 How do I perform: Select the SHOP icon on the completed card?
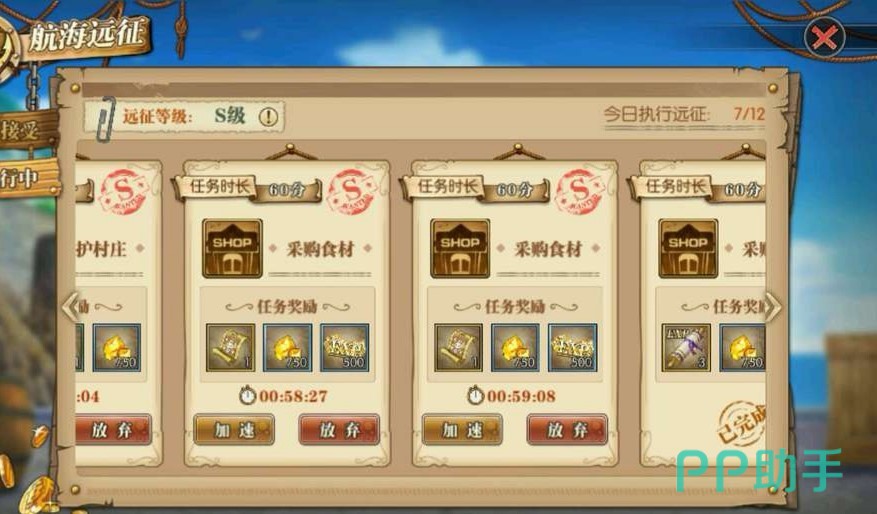click(688, 248)
